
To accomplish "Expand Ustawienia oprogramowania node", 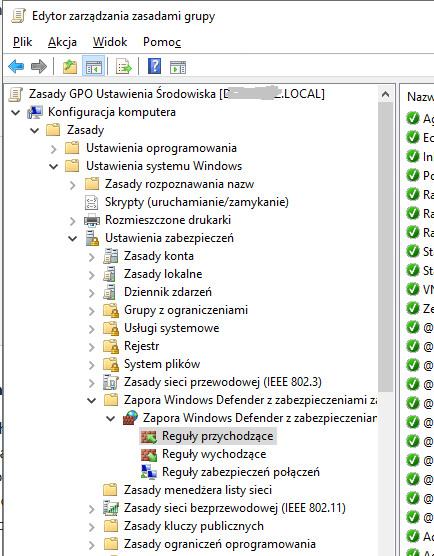I will pyautogui.click(x=54, y=149).
